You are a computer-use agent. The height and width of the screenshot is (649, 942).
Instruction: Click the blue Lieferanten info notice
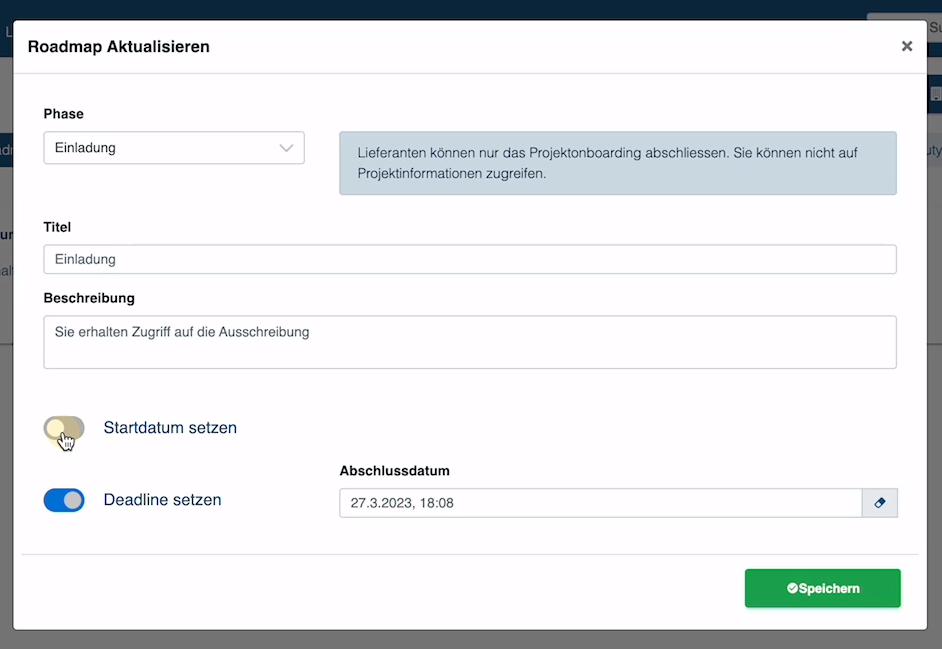coord(617,163)
